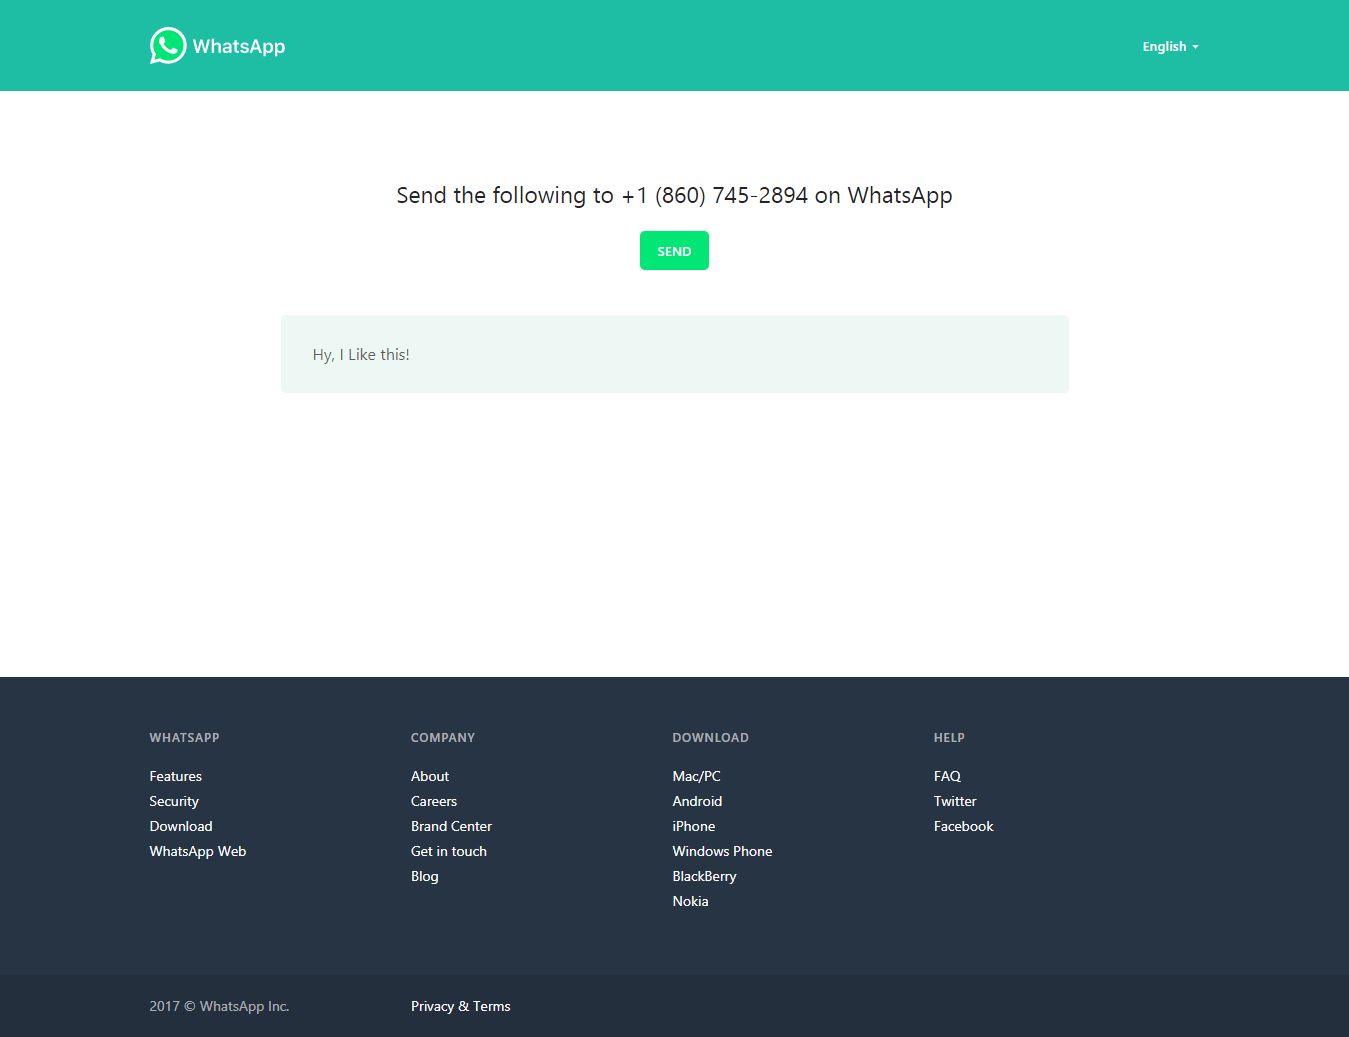Image resolution: width=1349 pixels, height=1037 pixels.
Task: Open the Twitter help link
Action: (955, 801)
